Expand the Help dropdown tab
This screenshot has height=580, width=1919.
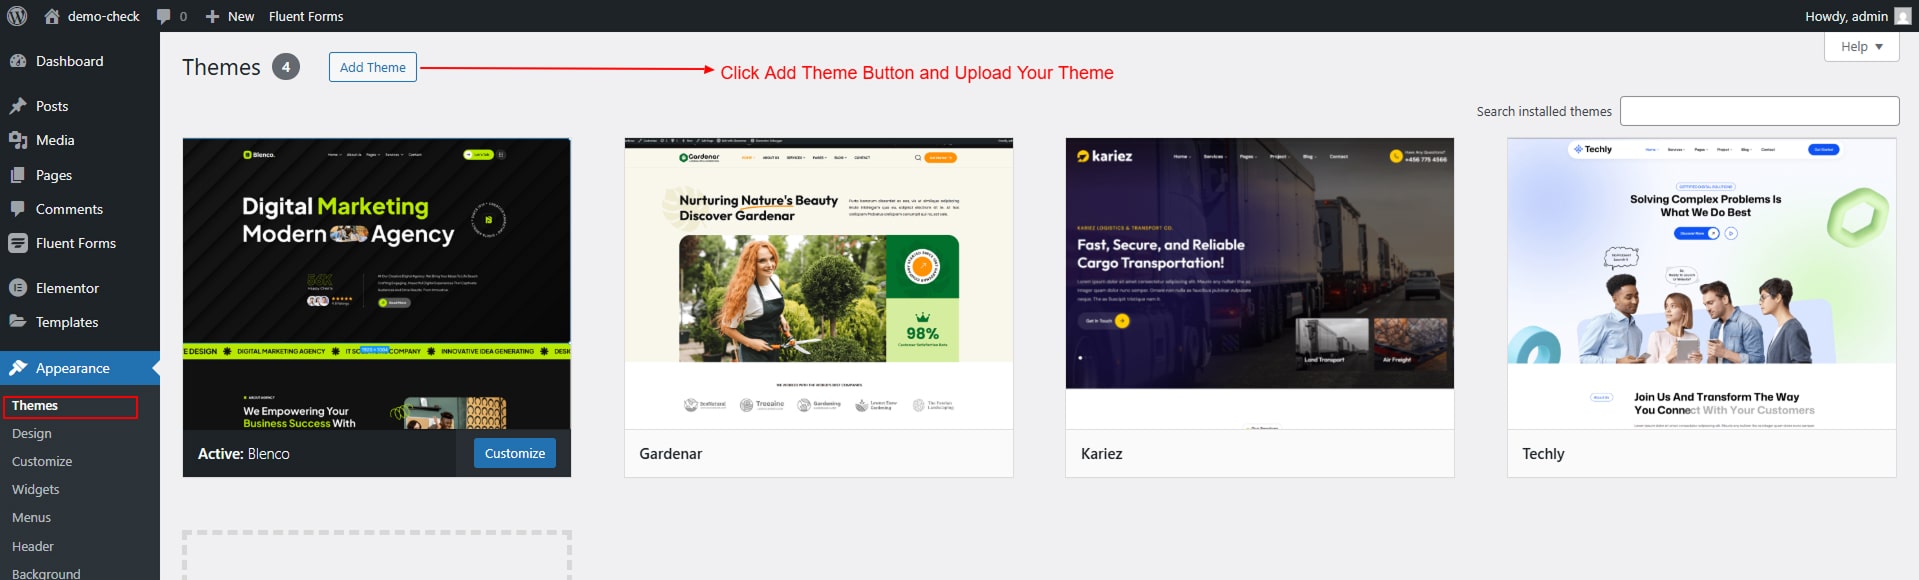[1861, 47]
